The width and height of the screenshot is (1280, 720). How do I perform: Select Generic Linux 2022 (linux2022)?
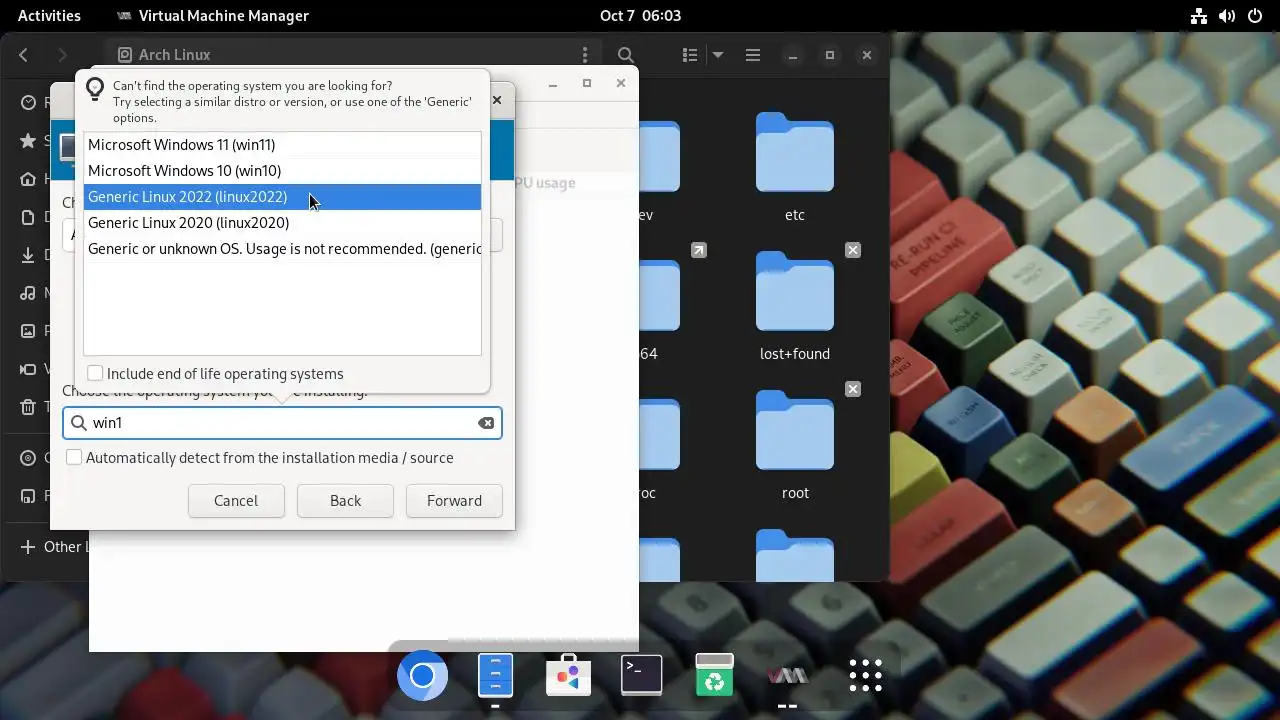282,197
